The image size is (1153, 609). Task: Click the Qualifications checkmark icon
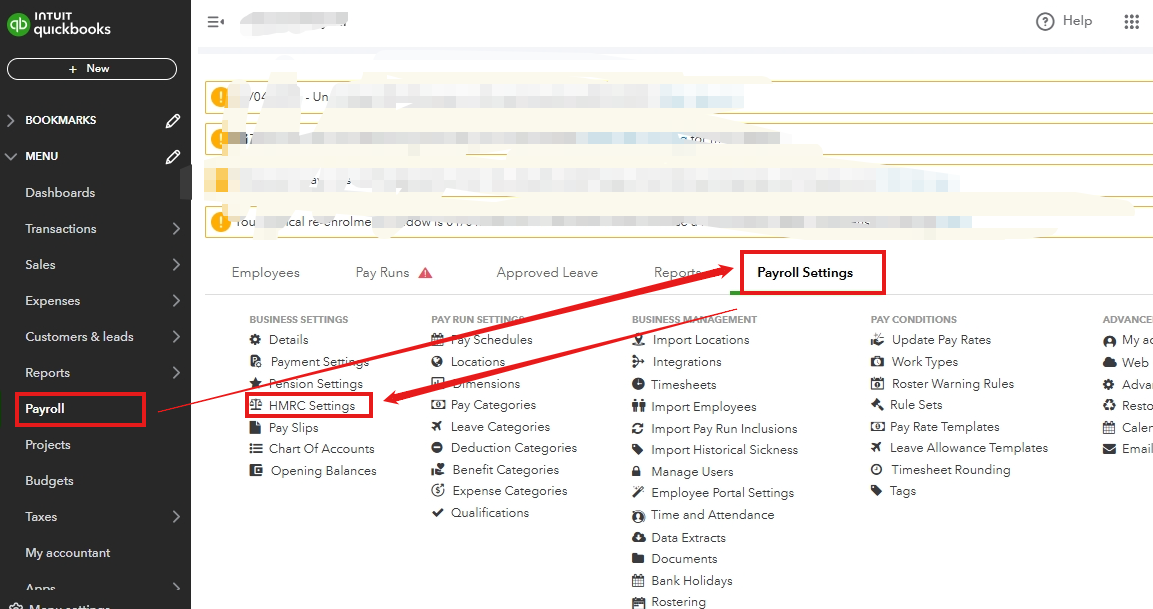(438, 513)
